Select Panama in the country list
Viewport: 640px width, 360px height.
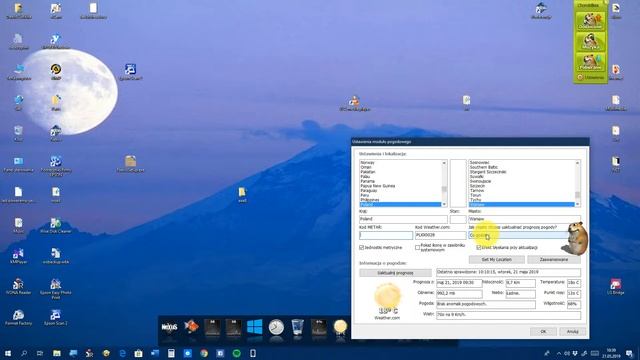click(x=368, y=181)
